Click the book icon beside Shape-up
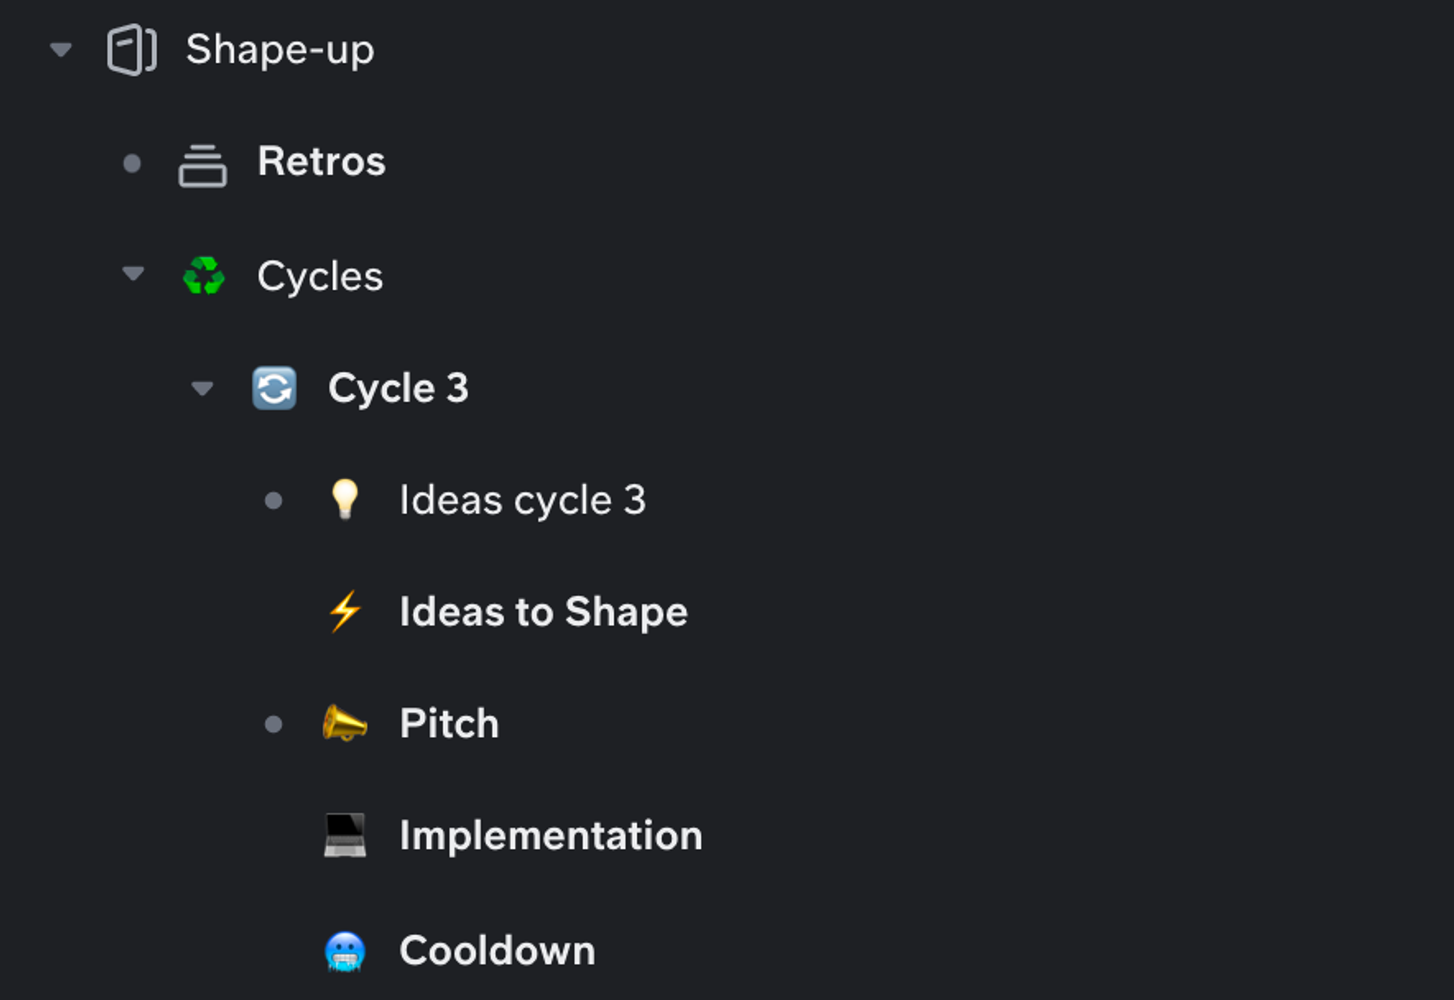The width and height of the screenshot is (1454, 1000). pos(131,49)
